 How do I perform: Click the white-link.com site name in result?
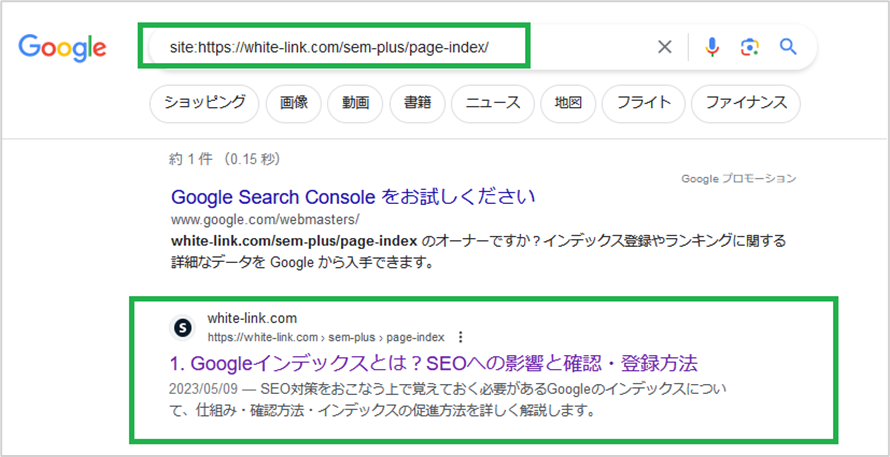pos(252,318)
